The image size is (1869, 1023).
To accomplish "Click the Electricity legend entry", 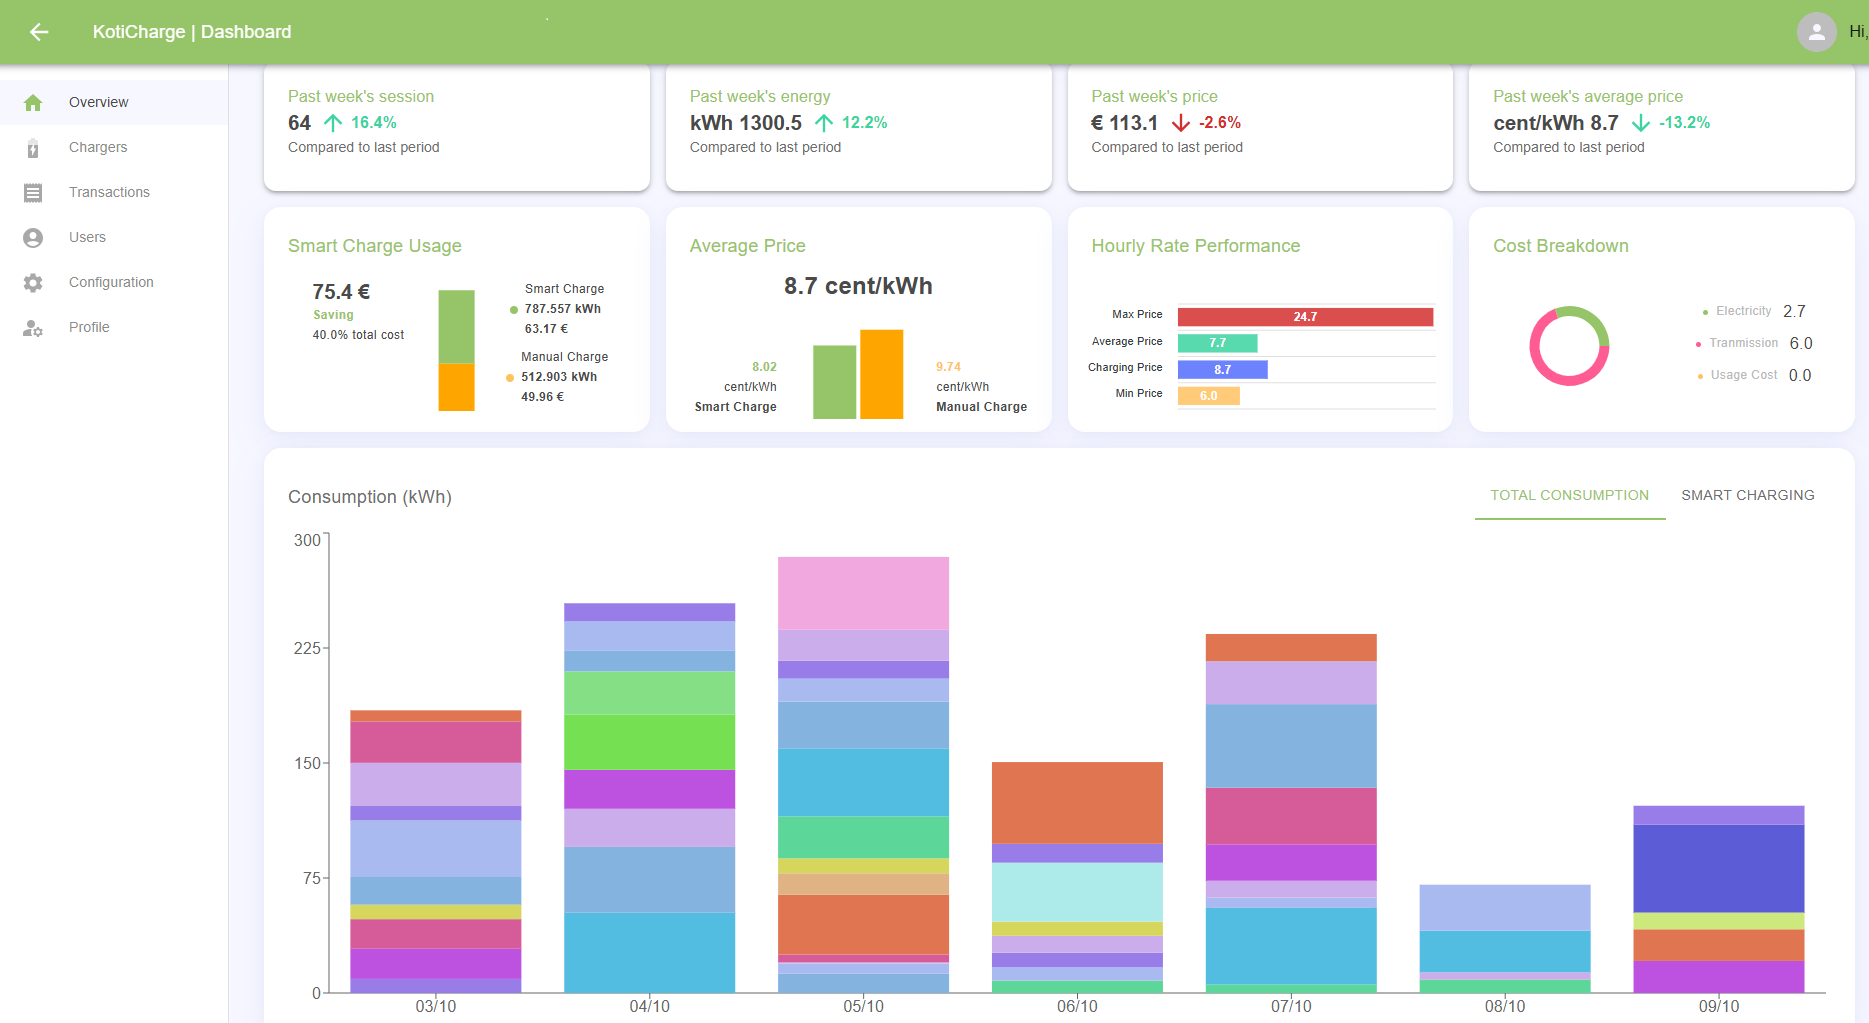I will coord(1743,311).
